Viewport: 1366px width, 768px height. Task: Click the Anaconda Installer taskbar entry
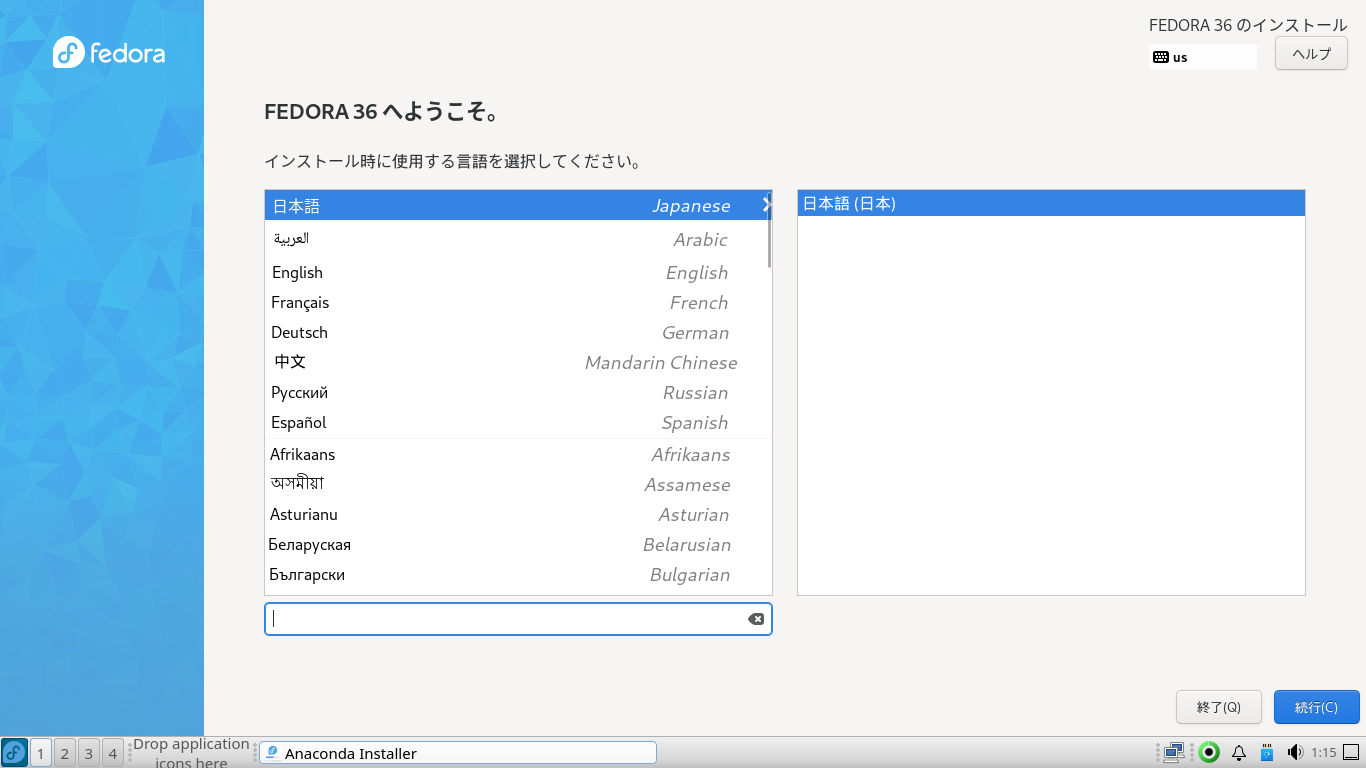[x=458, y=753]
